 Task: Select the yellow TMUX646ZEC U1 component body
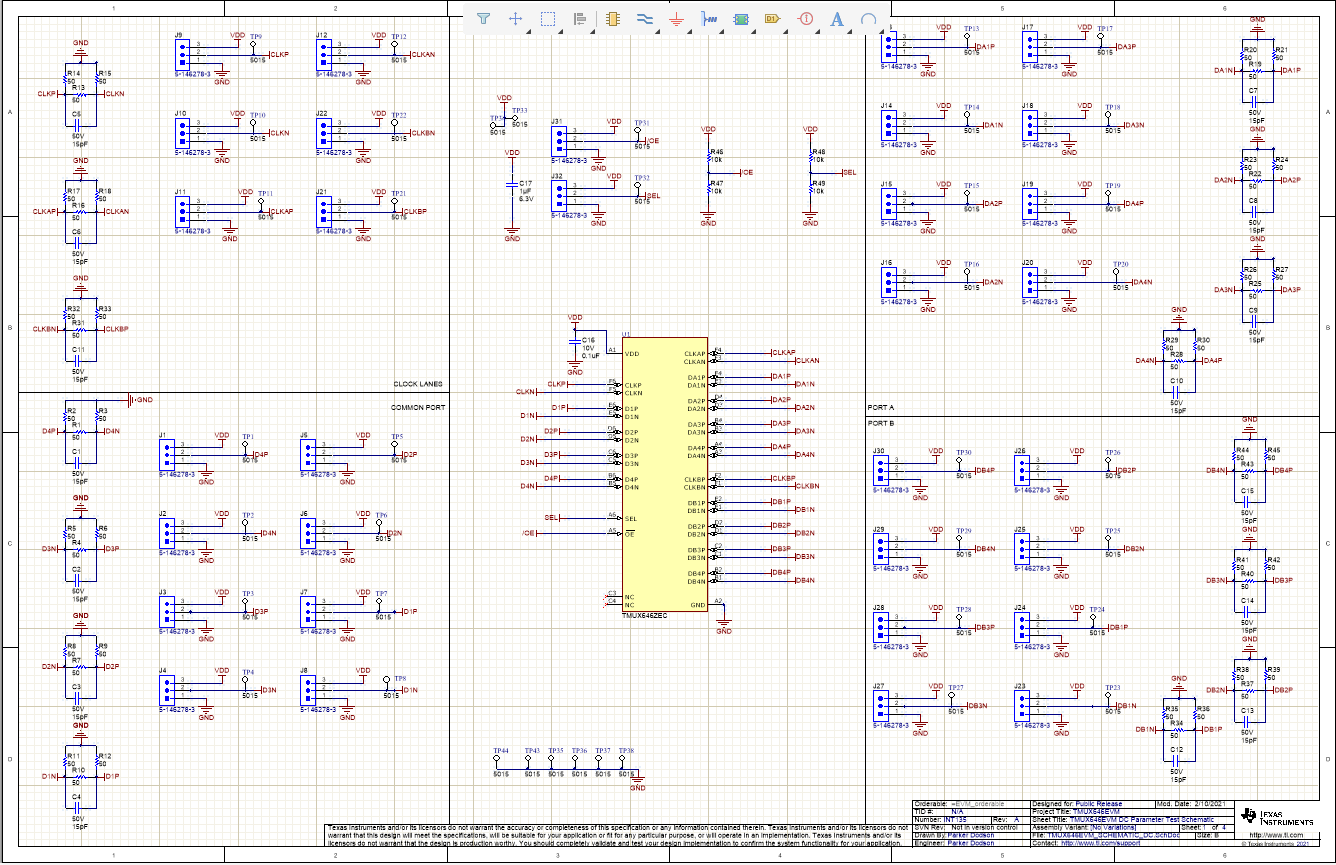tap(664, 470)
